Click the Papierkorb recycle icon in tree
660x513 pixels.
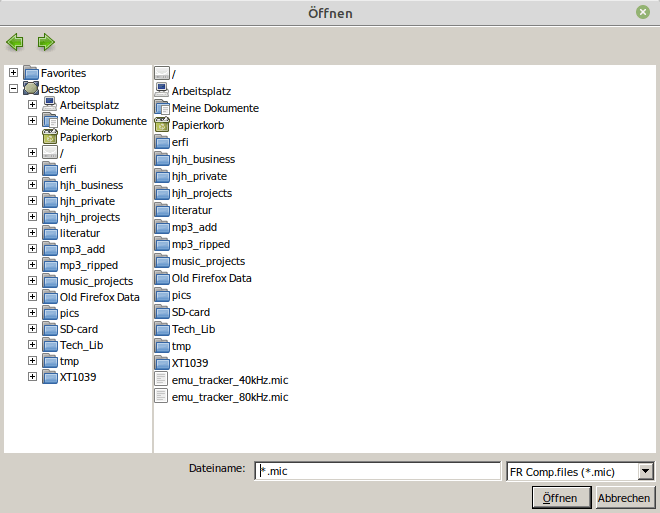click(50, 137)
